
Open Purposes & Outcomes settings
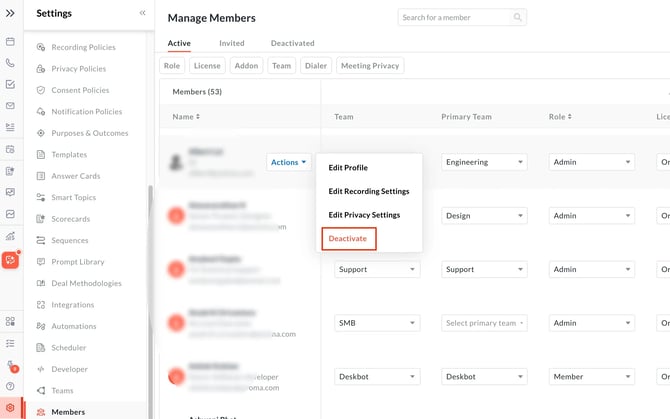90,133
